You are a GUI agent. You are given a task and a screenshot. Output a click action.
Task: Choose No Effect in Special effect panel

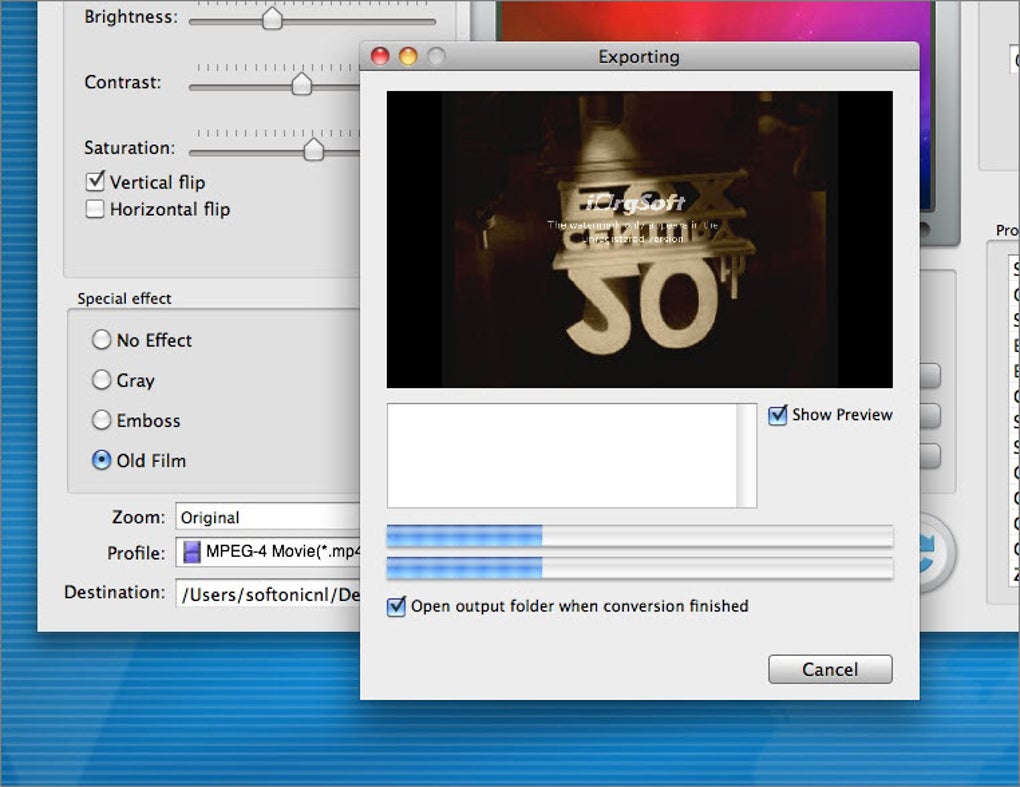101,340
